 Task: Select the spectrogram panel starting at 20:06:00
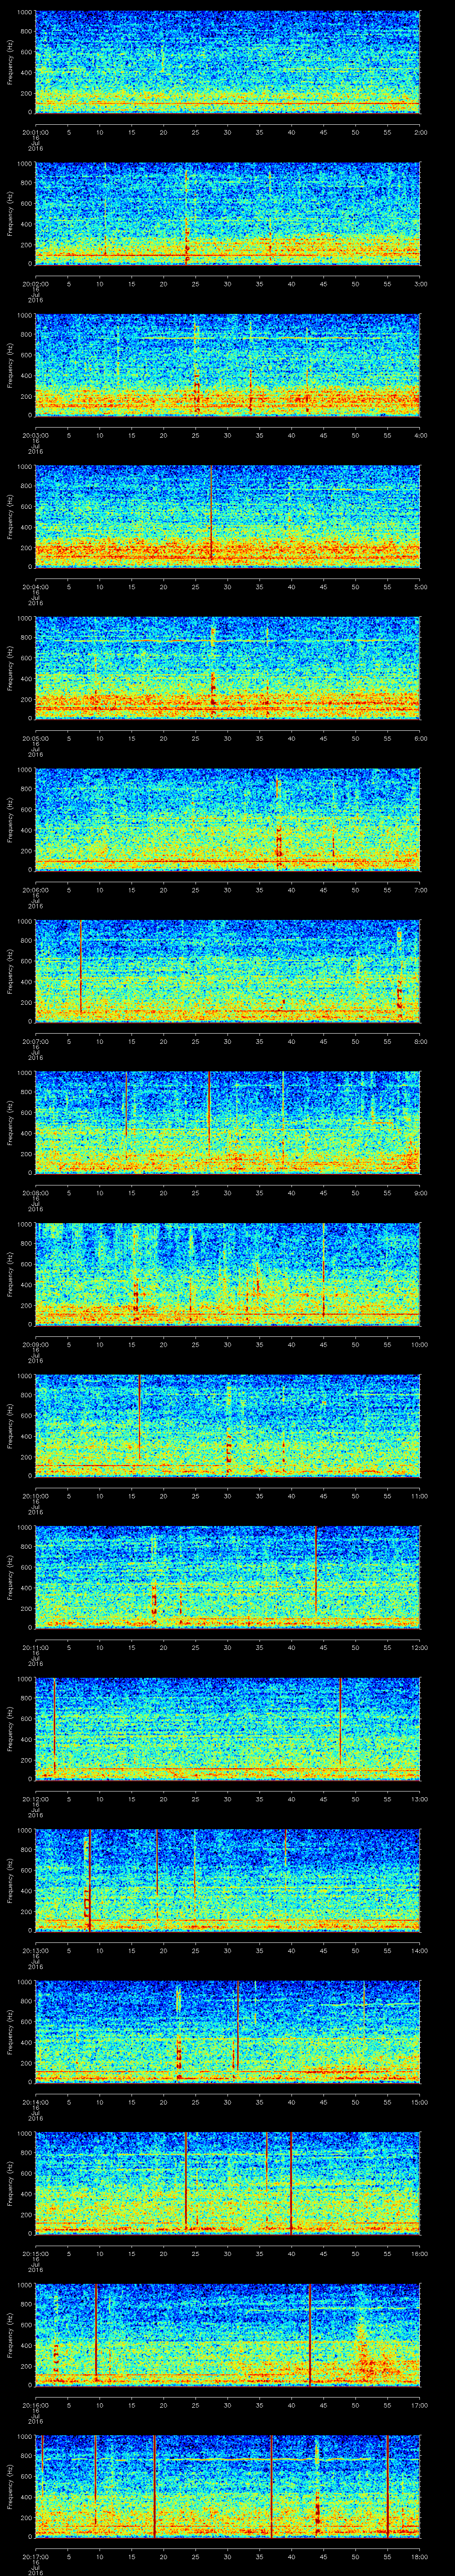tap(228, 820)
